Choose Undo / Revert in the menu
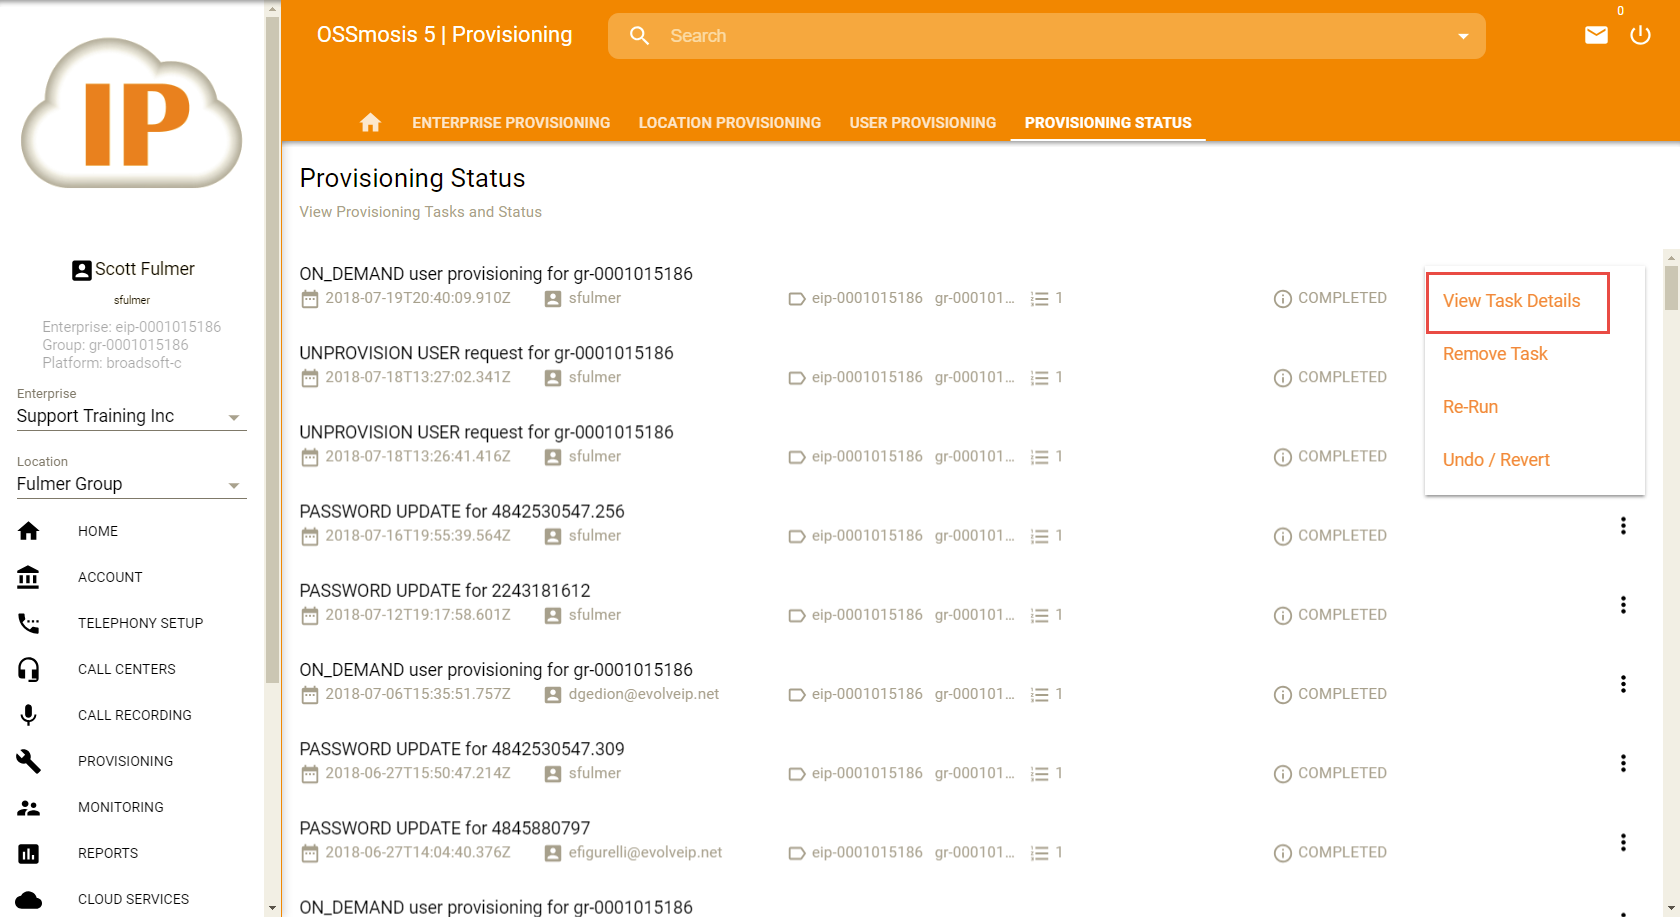 [x=1496, y=460]
